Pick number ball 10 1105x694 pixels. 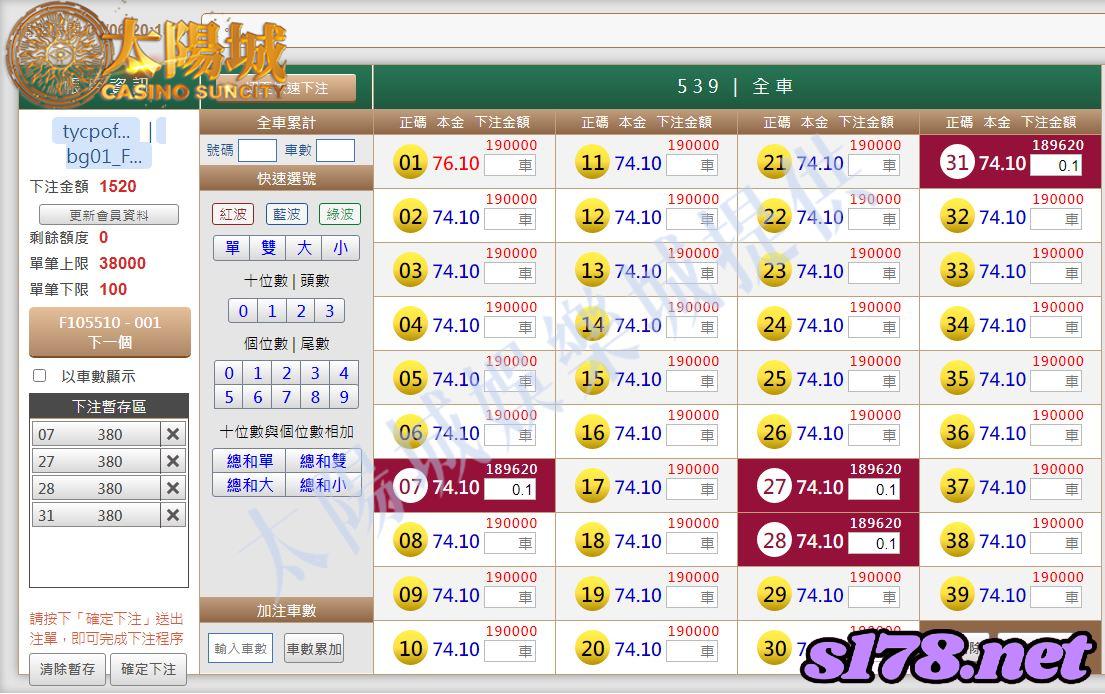(410, 648)
